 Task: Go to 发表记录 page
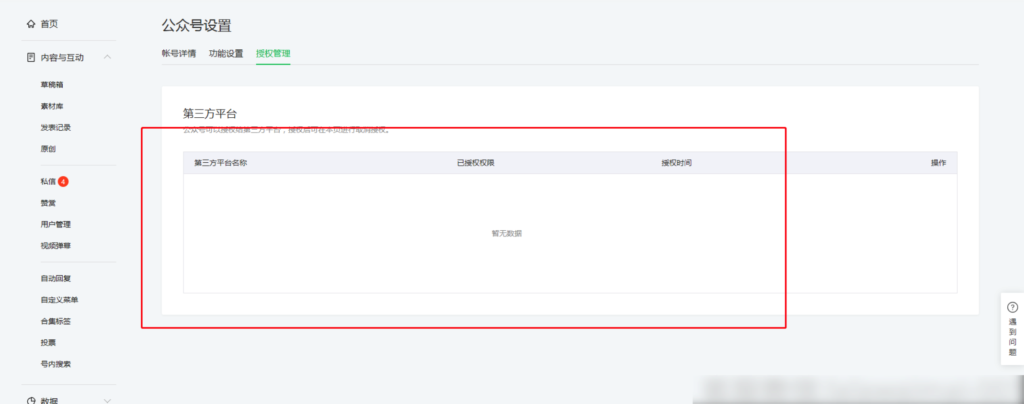tap(55, 127)
